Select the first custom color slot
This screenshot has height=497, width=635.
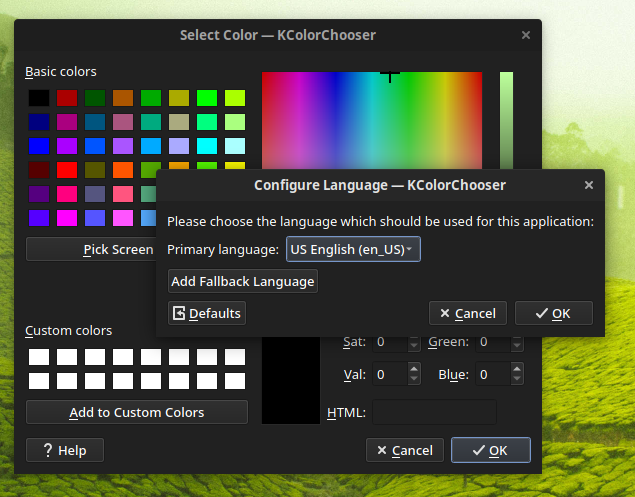pos(39,357)
